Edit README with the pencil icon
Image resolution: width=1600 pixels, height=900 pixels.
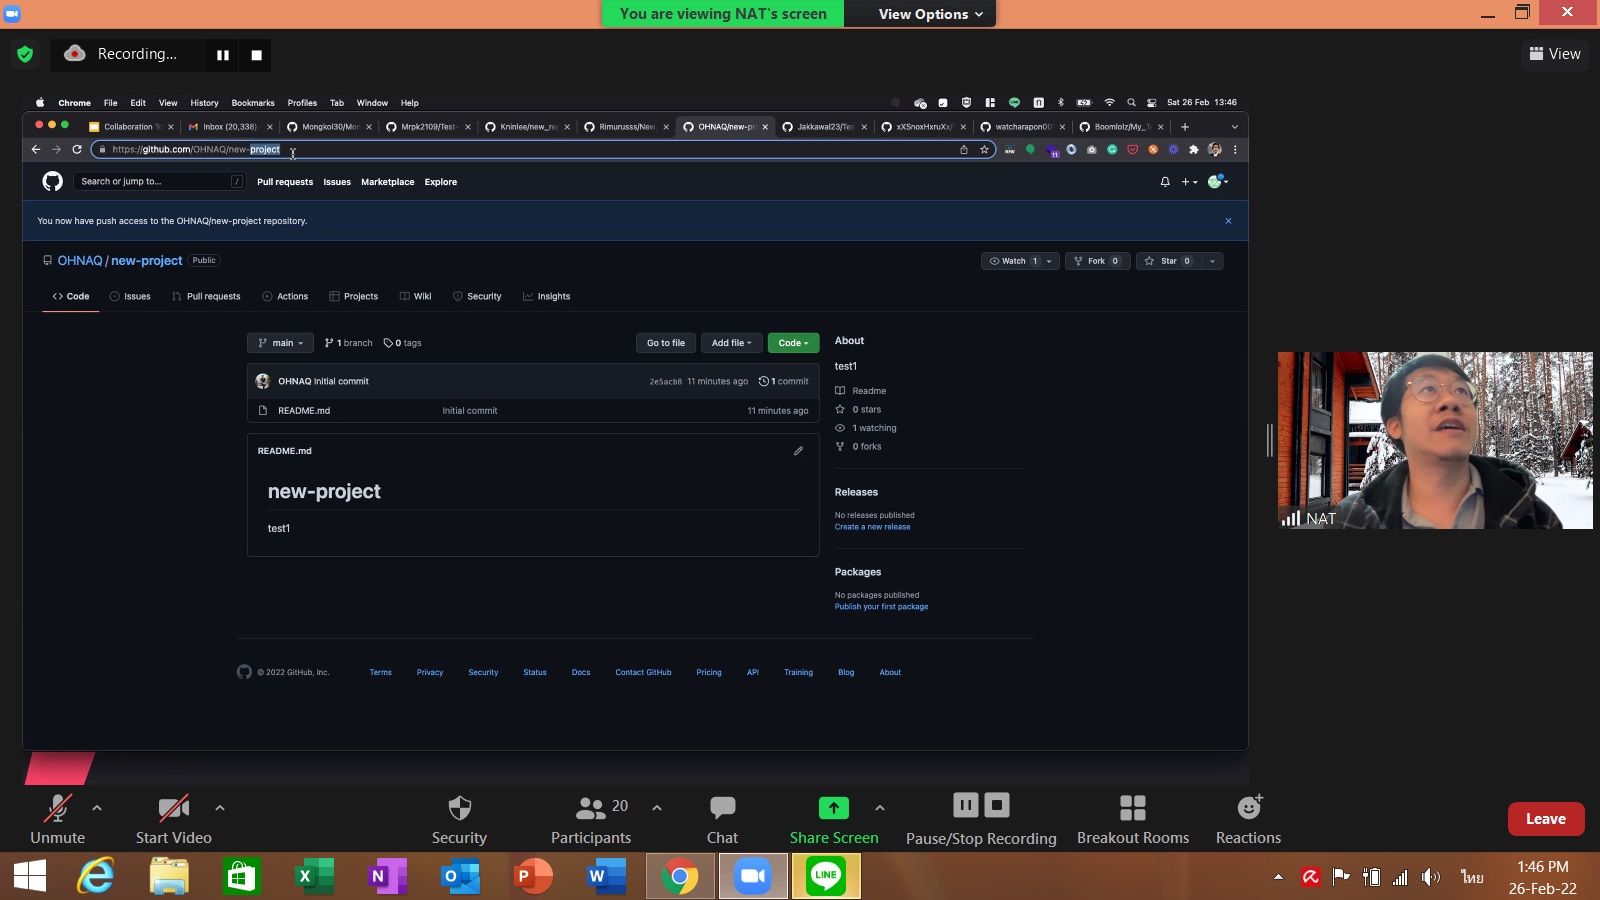pyautogui.click(x=798, y=451)
